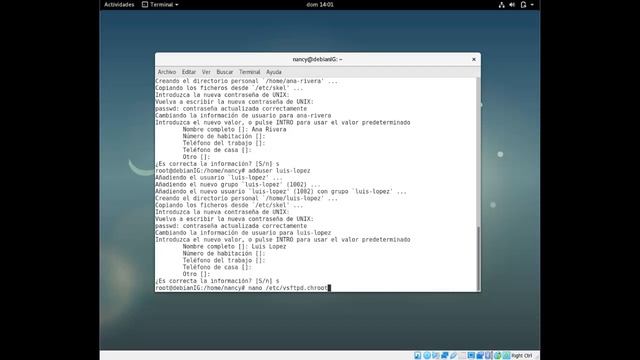Click the nancy@debianIG window title
Viewport: 640px width, 360px height.
tap(318, 60)
